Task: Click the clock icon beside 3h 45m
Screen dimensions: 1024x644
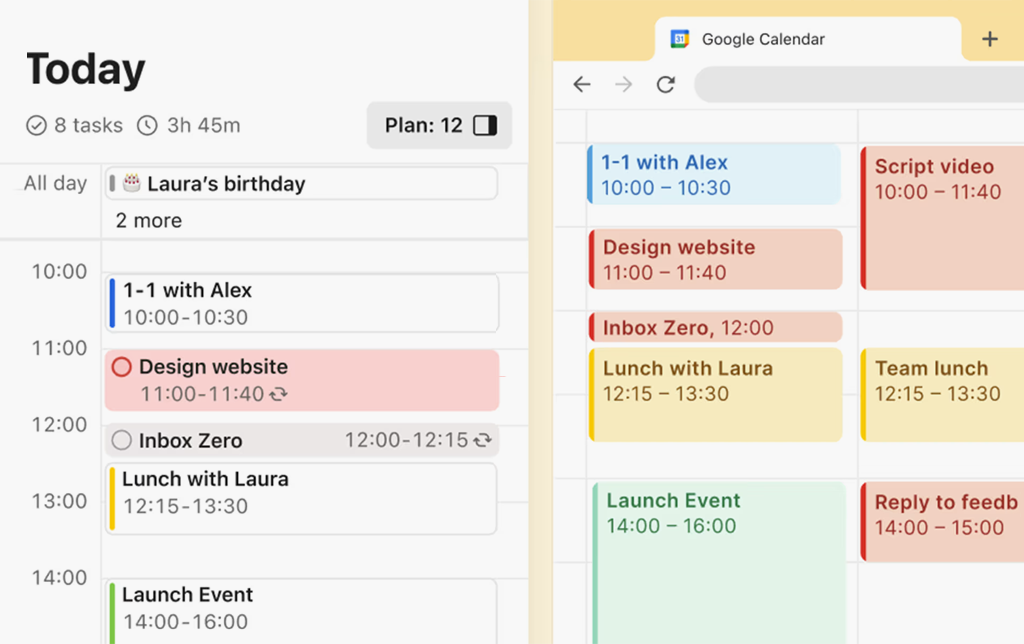Action: (x=147, y=126)
